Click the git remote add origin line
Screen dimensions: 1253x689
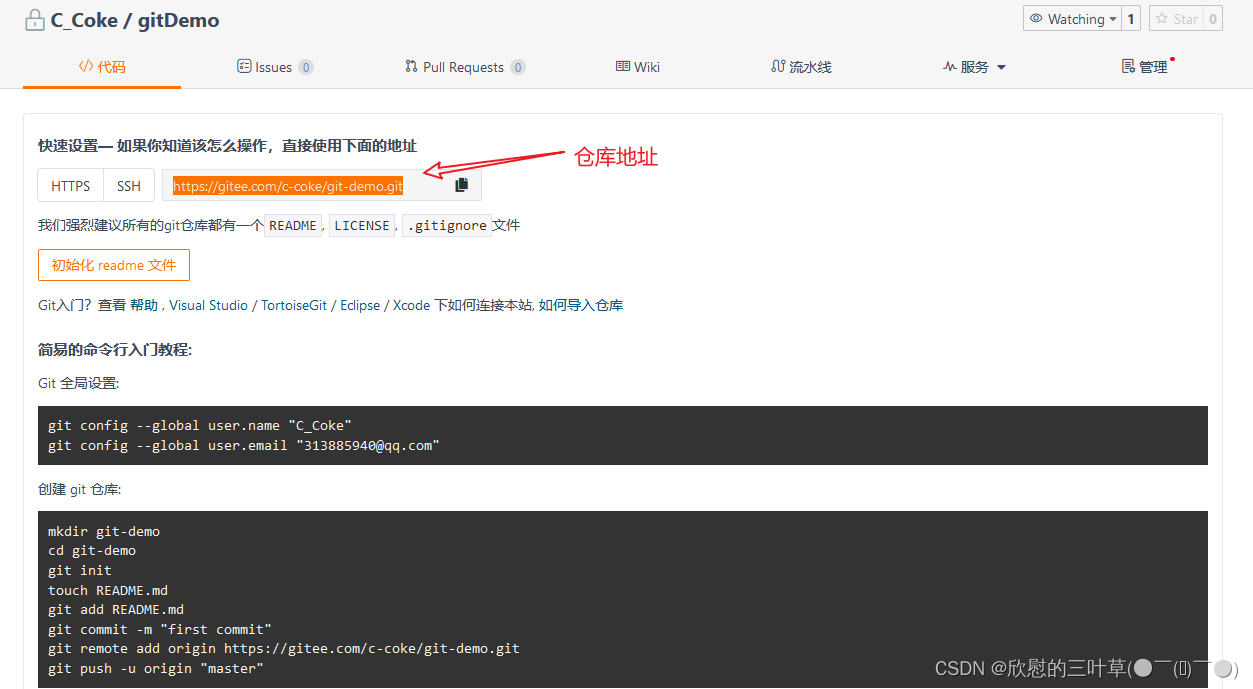point(284,648)
